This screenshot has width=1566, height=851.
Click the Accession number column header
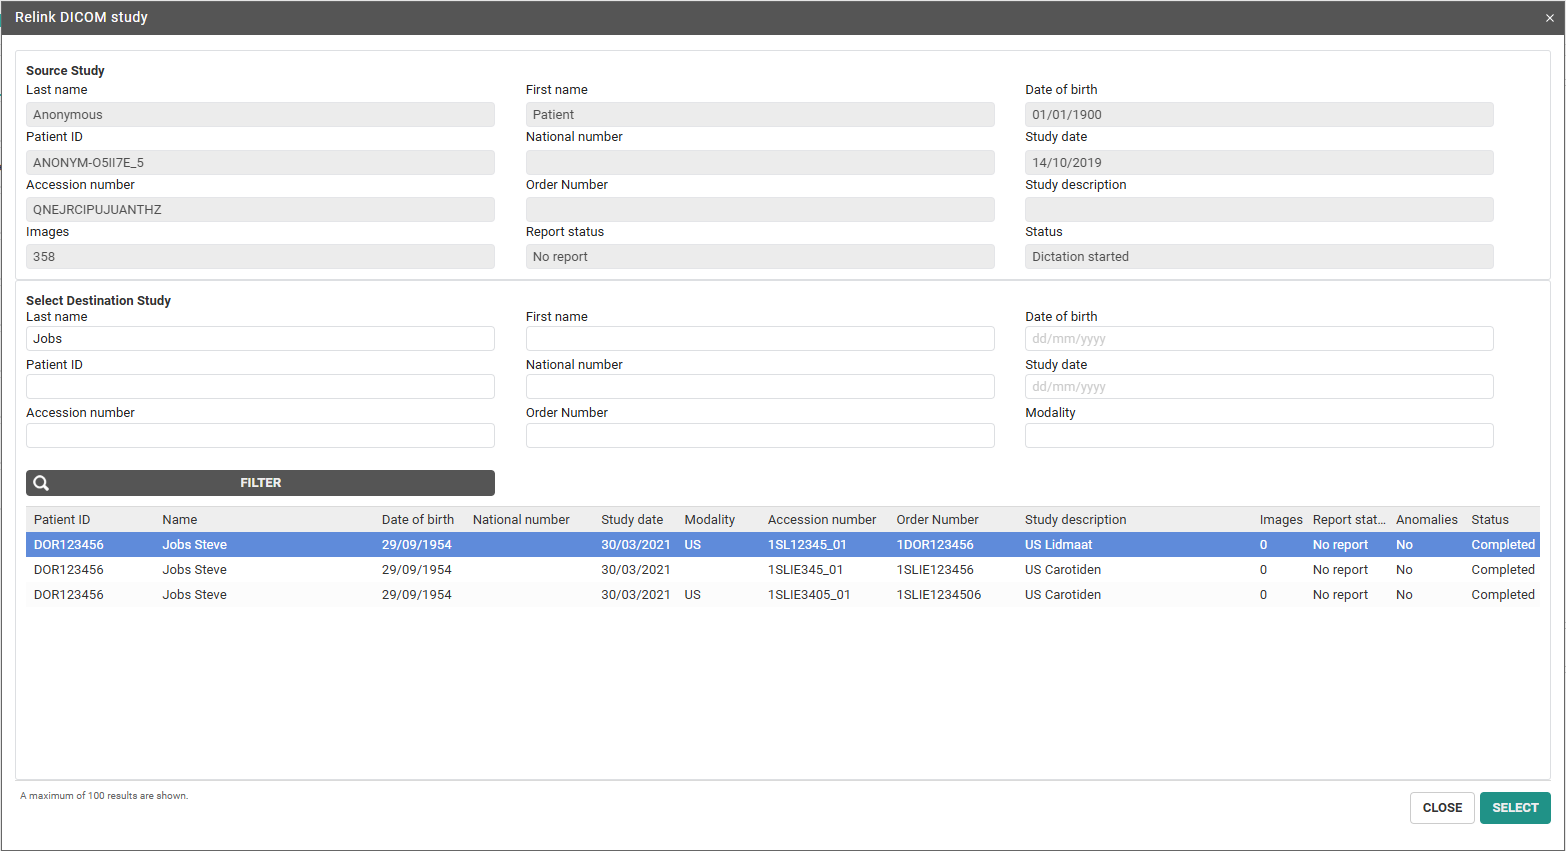click(x=821, y=520)
